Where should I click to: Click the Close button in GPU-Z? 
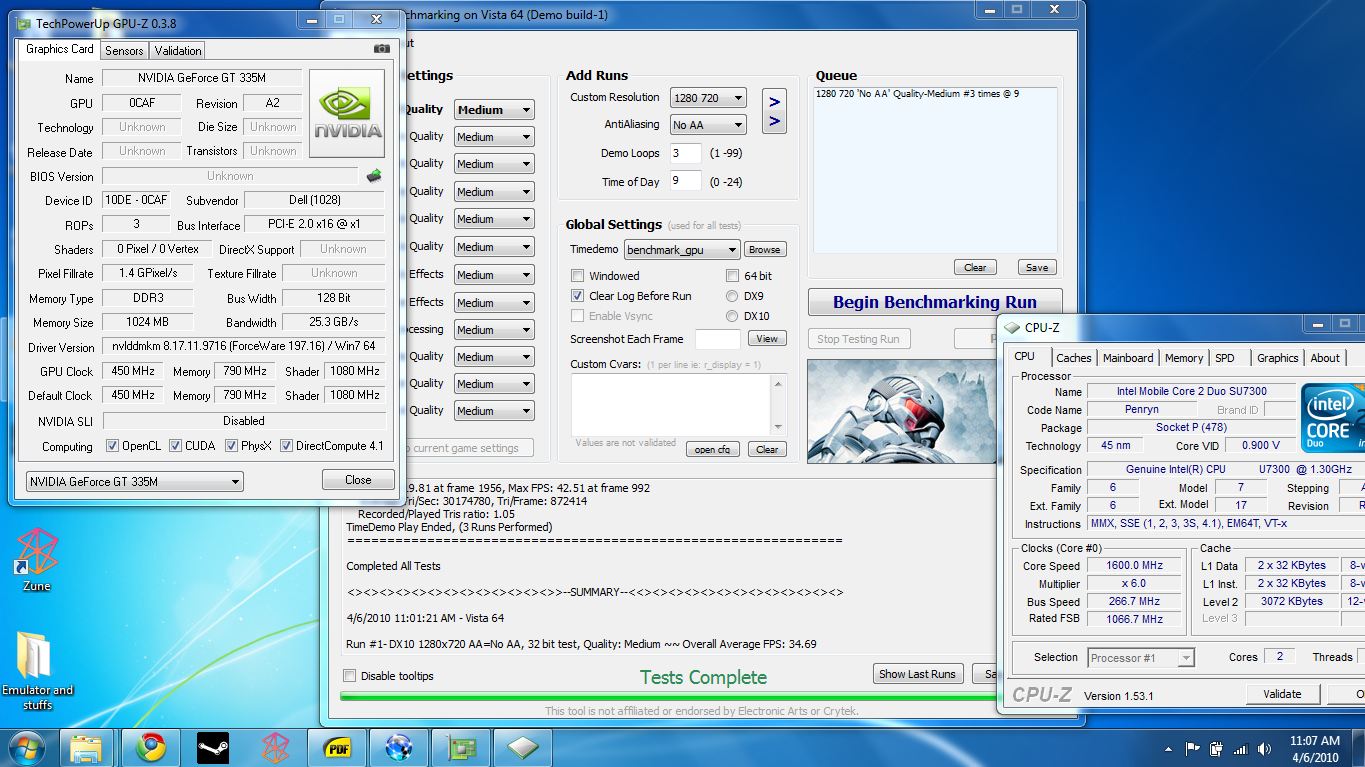(x=358, y=480)
